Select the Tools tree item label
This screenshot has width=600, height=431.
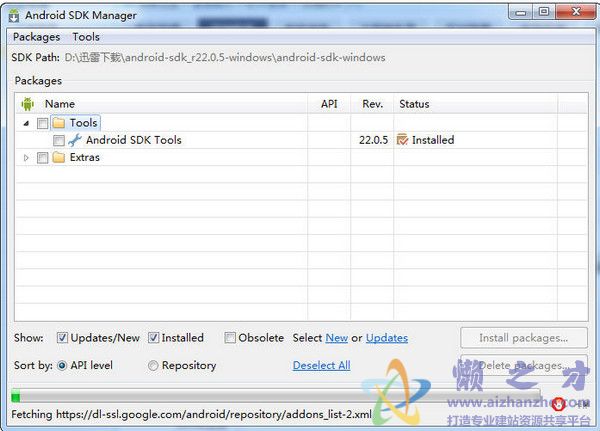(83, 123)
